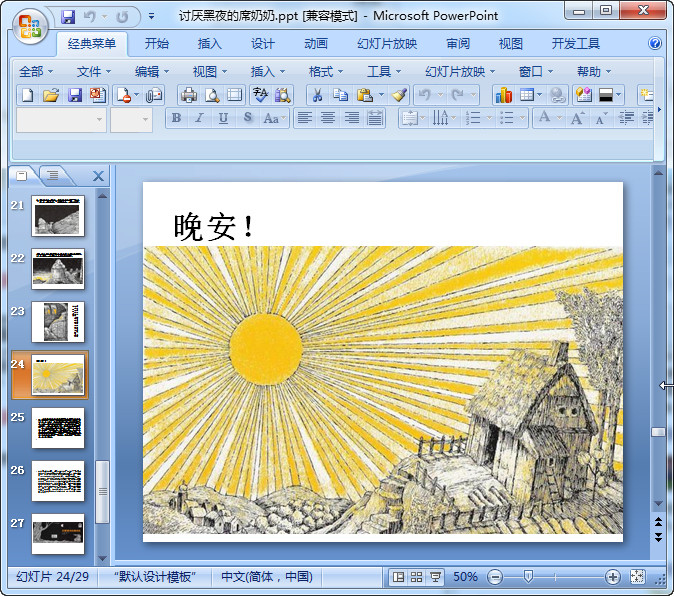Open the font size combo box
Image resolution: width=674 pixels, height=596 pixels.
131,120
